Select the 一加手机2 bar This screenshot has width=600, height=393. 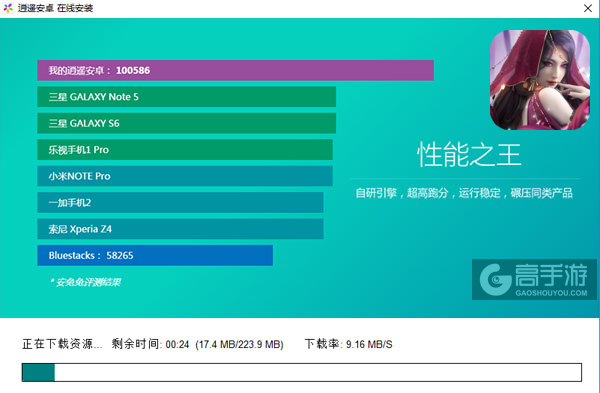(x=180, y=202)
